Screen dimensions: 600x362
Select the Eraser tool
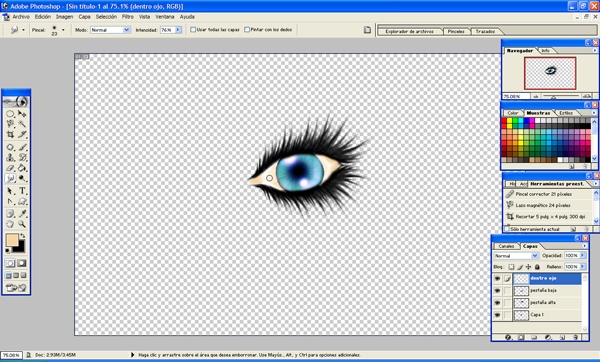click(x=10, y=168)
